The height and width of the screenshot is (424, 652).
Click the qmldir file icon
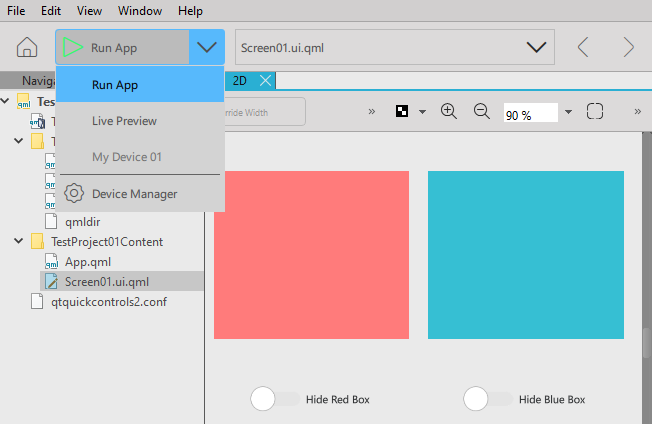(x=51, y=222)
